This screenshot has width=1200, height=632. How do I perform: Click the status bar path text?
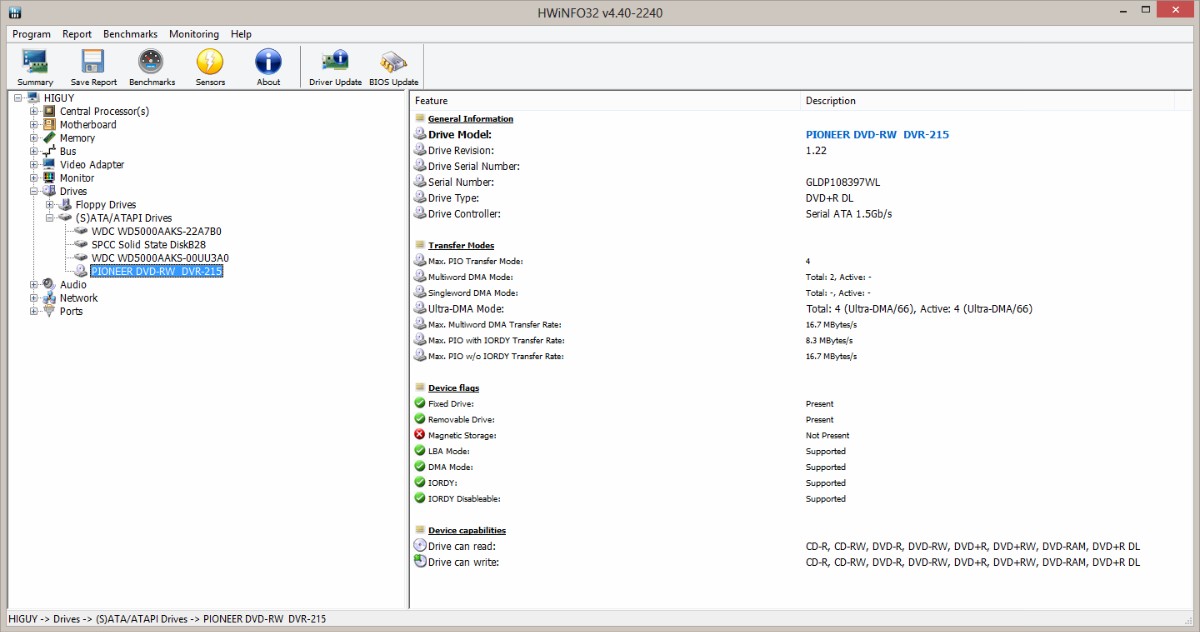pyautogui.click(x=167, y=619)
